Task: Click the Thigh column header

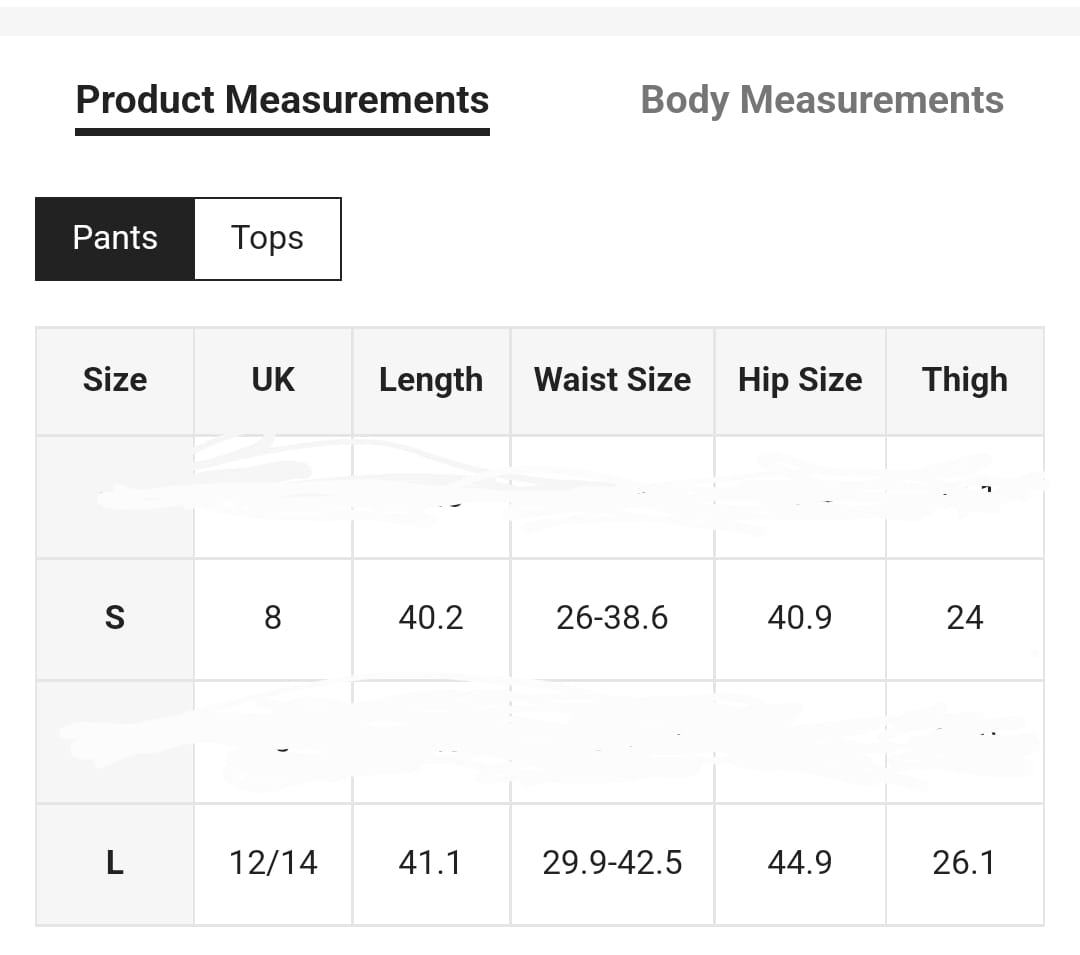Action: click(965, 380)
